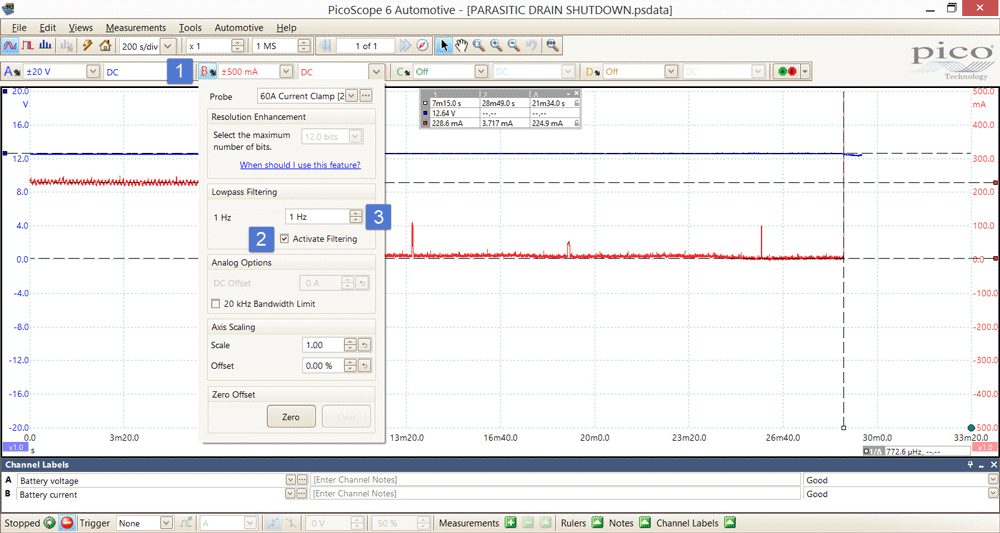
Task: Adjust the Scale 1.00 stepper
Action: [350, 345]
